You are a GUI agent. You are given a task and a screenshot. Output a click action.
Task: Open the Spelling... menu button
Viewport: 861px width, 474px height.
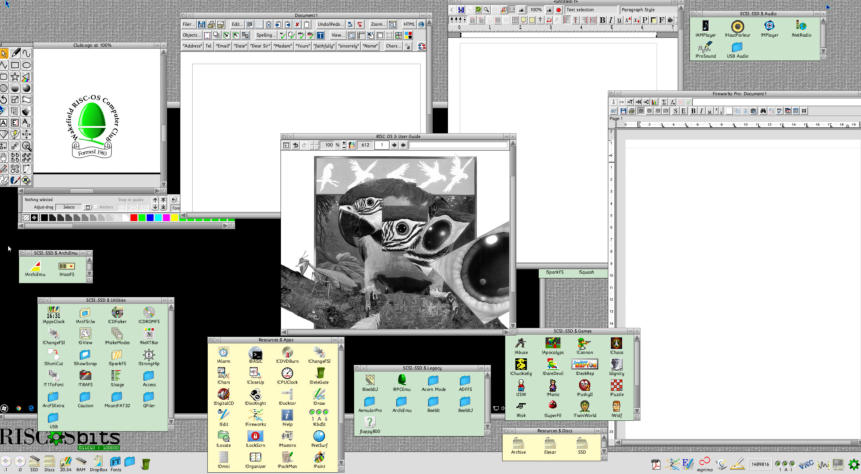pyautogui.click(x=265, y=35)
